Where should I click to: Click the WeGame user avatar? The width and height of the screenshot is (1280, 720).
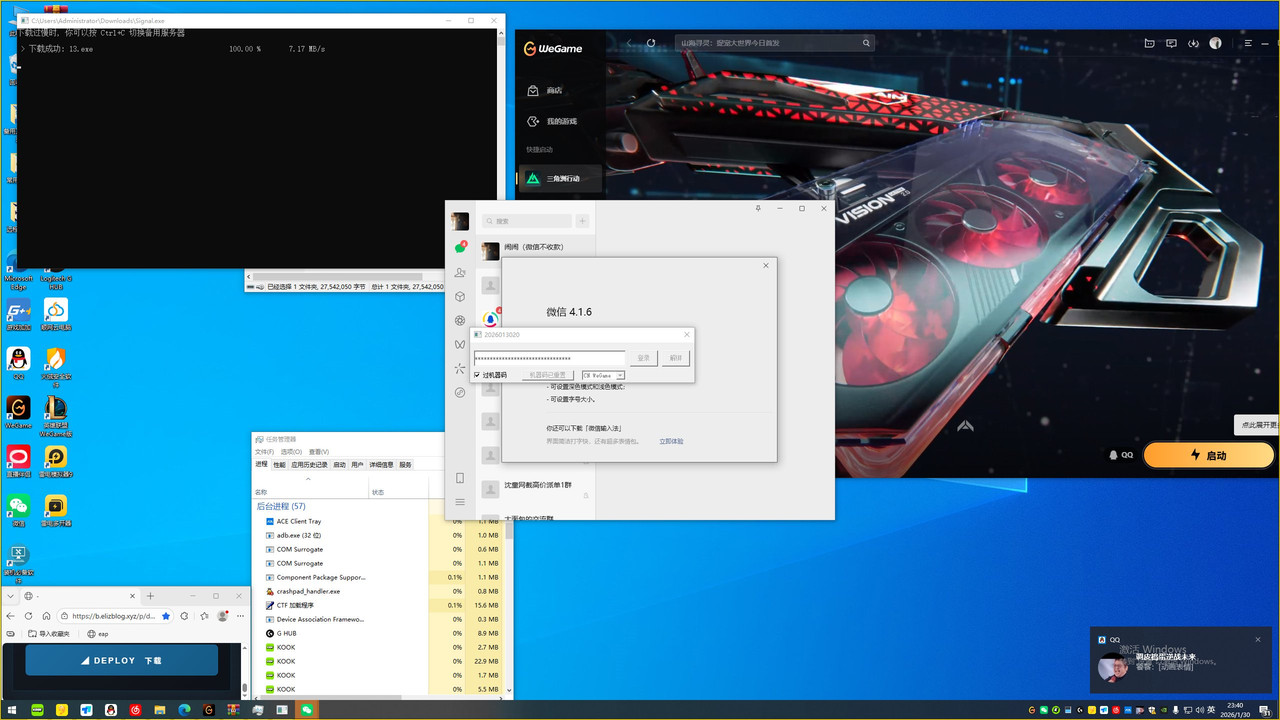pyautogui.click(x=1216, y=43)
